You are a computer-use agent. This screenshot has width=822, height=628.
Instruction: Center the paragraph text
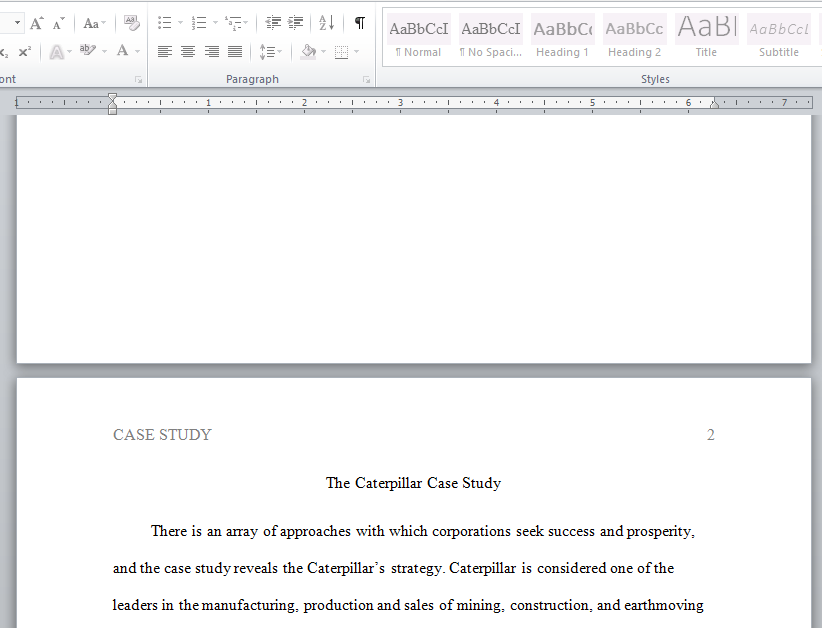[x=188, y=51]
